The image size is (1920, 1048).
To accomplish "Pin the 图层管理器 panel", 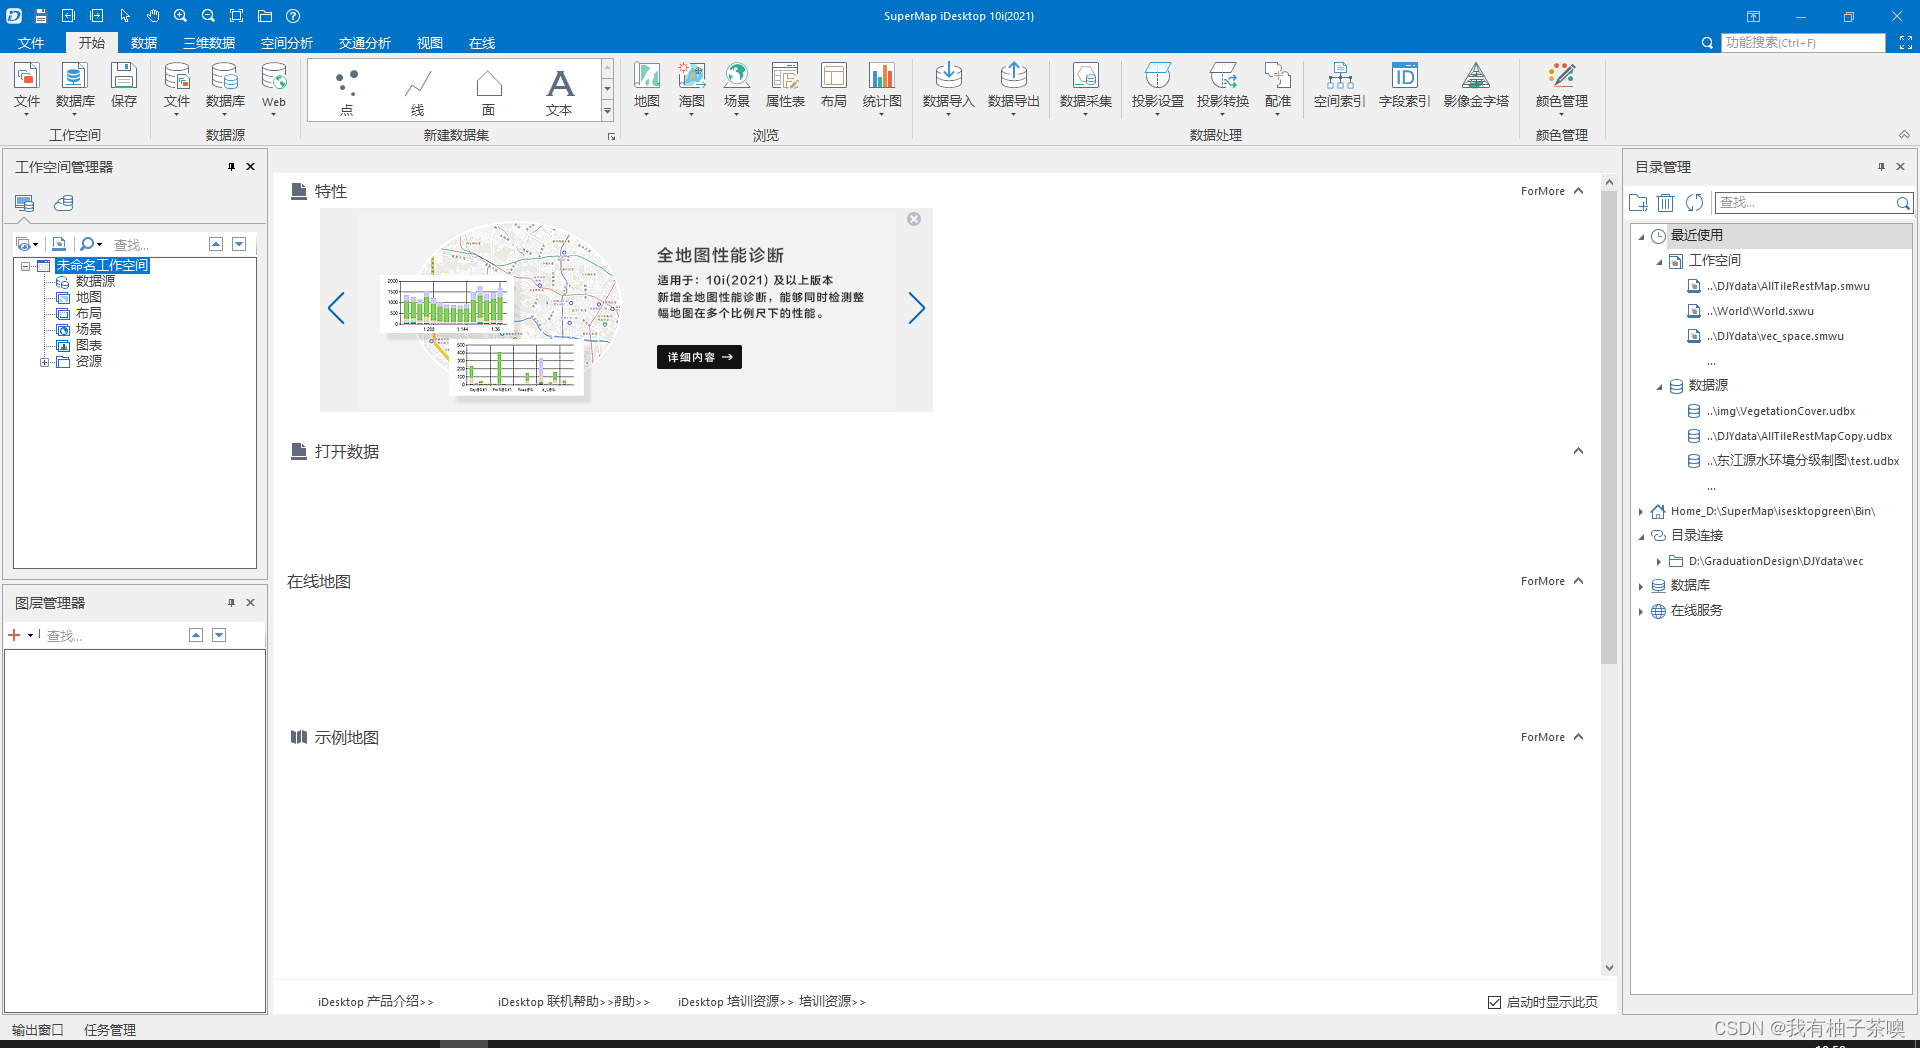I will [x=231, y=603].
